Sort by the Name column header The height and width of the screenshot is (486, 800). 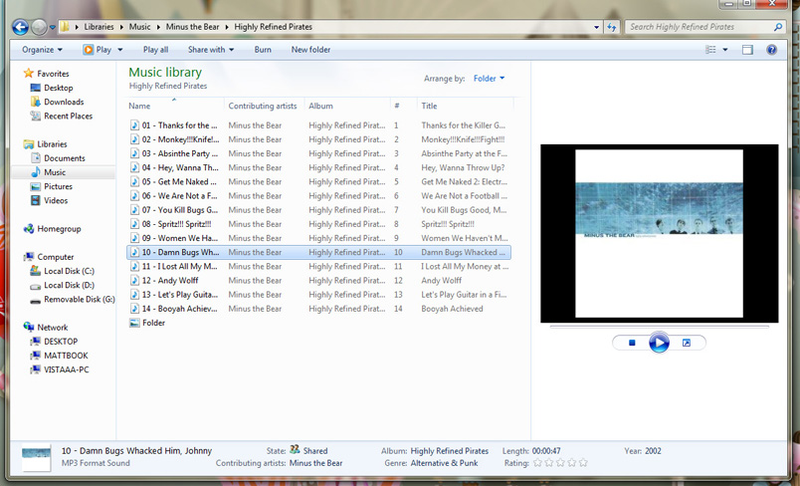[139, 106]
